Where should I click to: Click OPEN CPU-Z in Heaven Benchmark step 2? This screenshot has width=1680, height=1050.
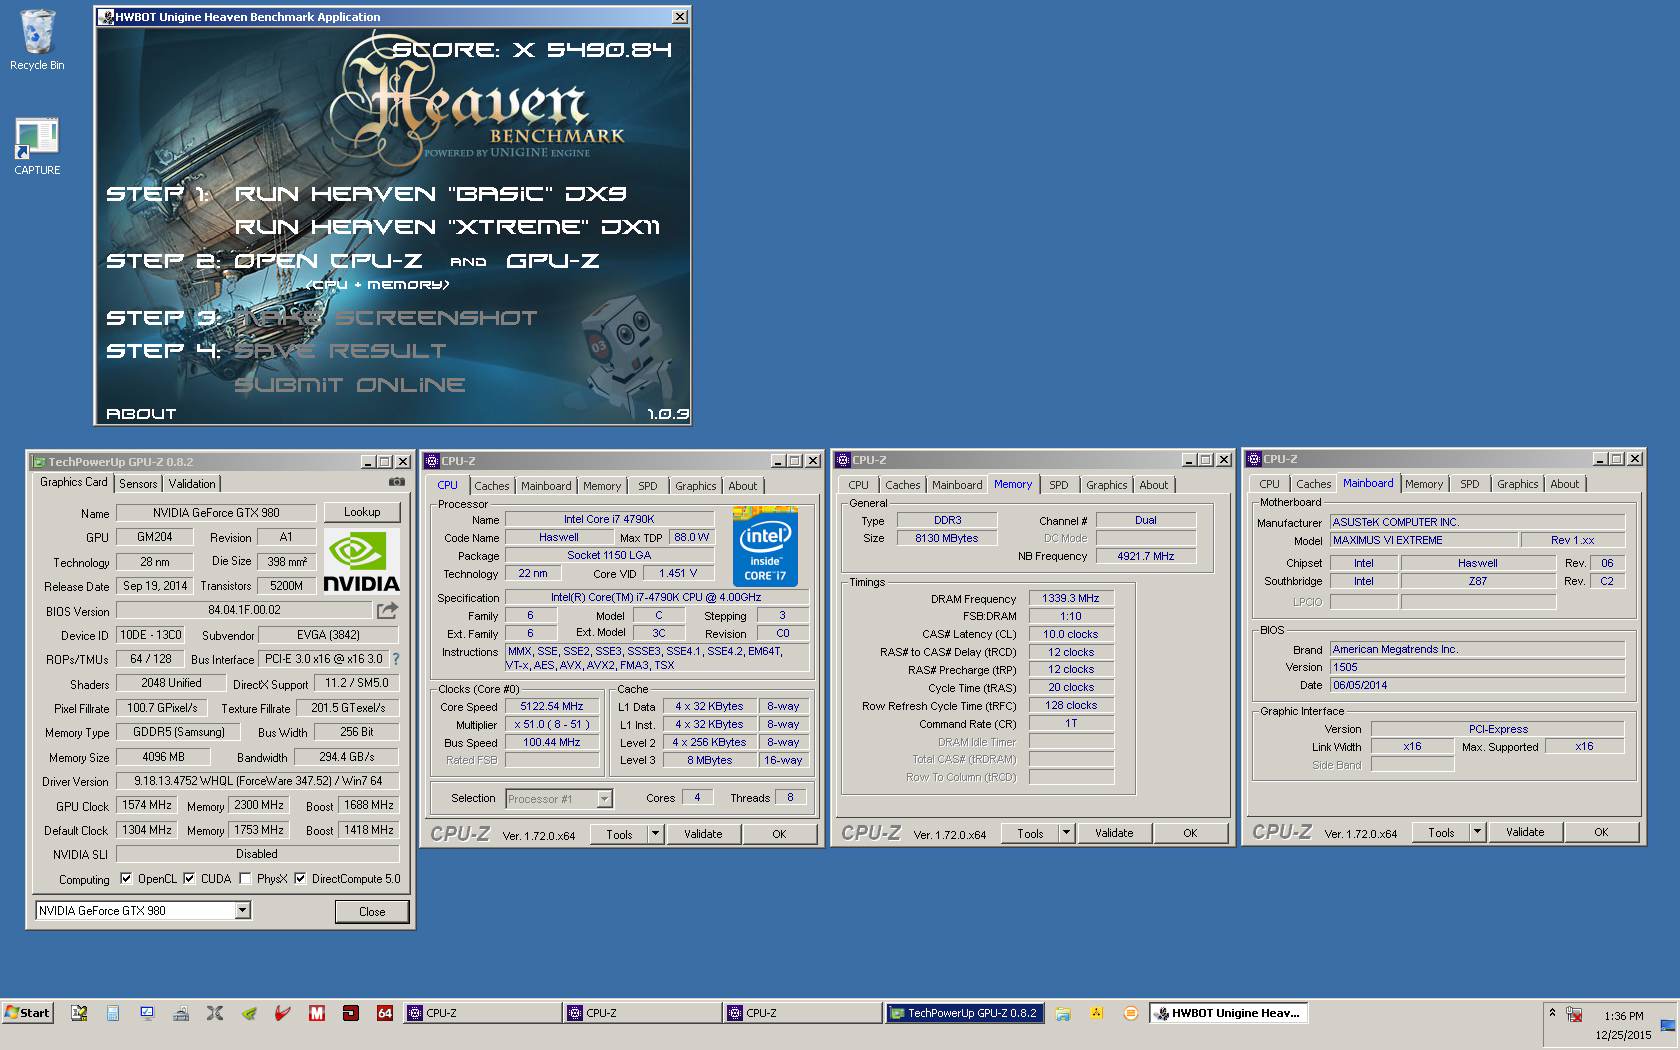coord(328,261)
